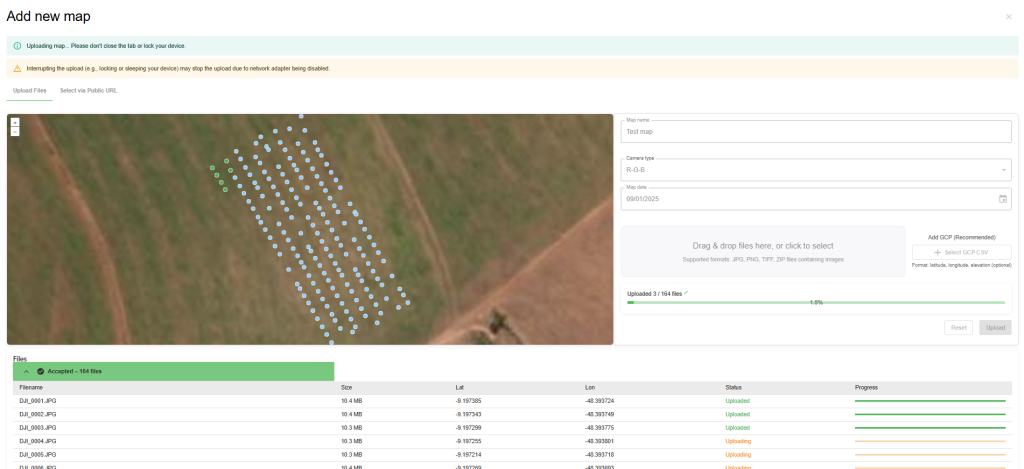Zoom out on the map view
1024x469 pixels.
pyautogui.click(x=15, y=131)
